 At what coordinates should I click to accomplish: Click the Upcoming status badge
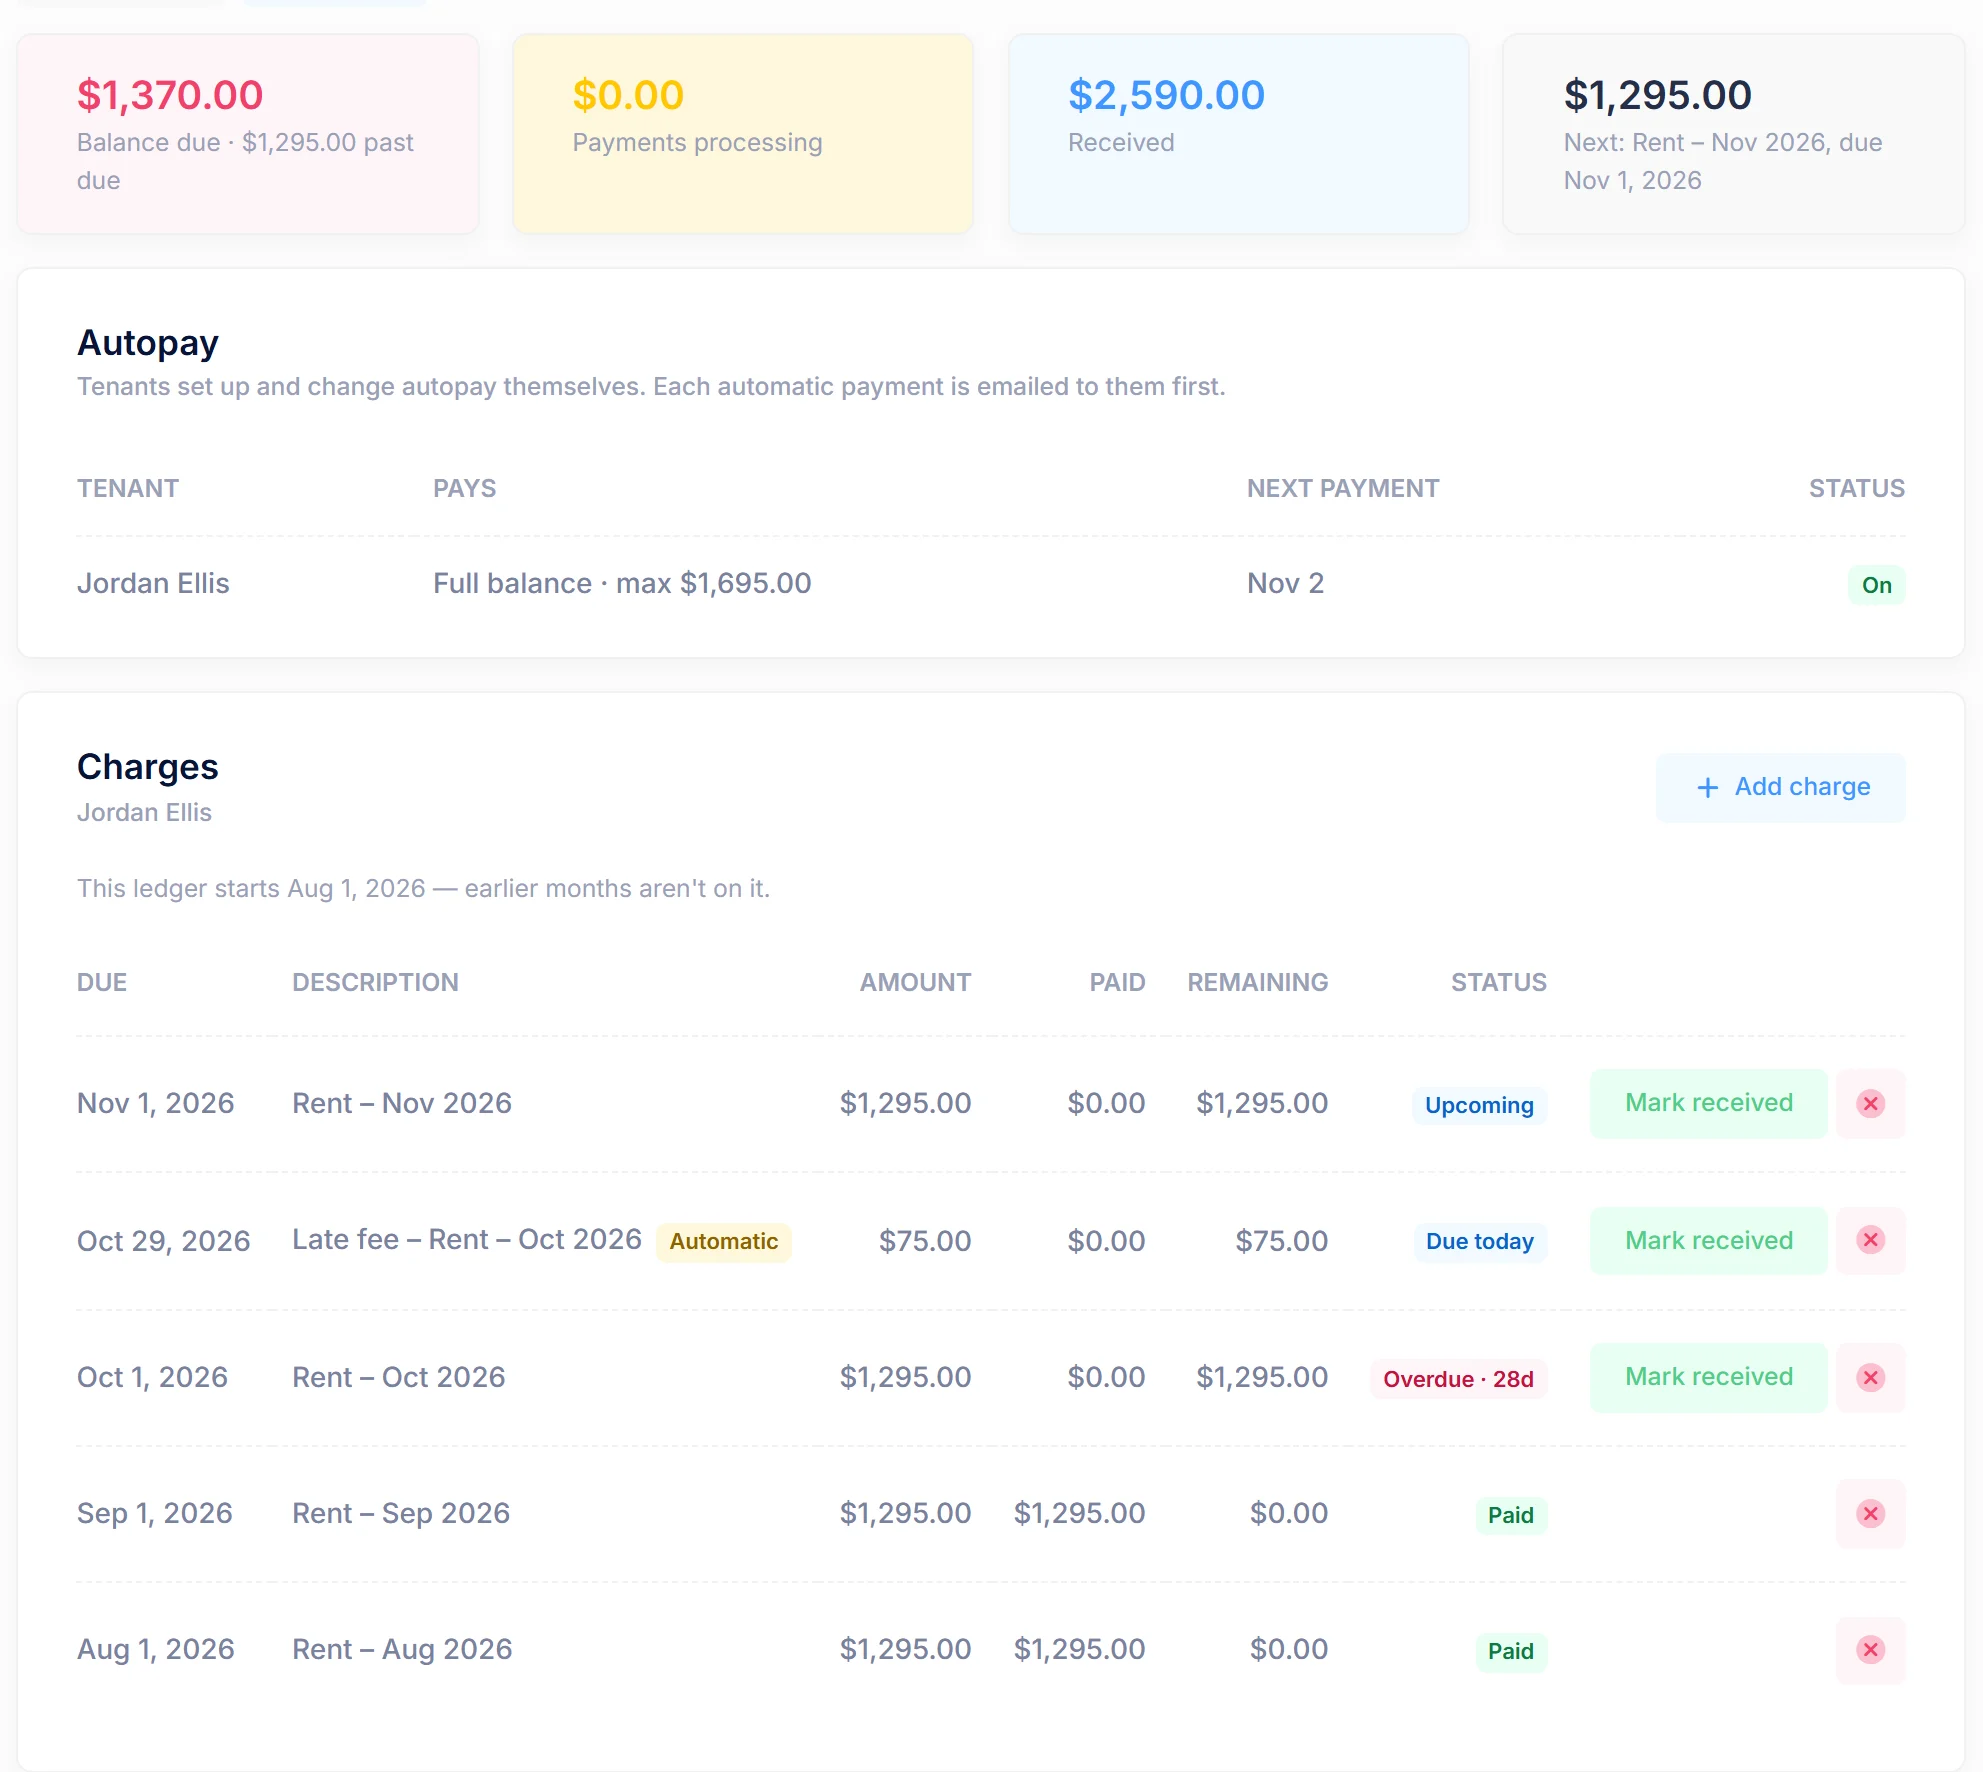coord(1479,1105)
